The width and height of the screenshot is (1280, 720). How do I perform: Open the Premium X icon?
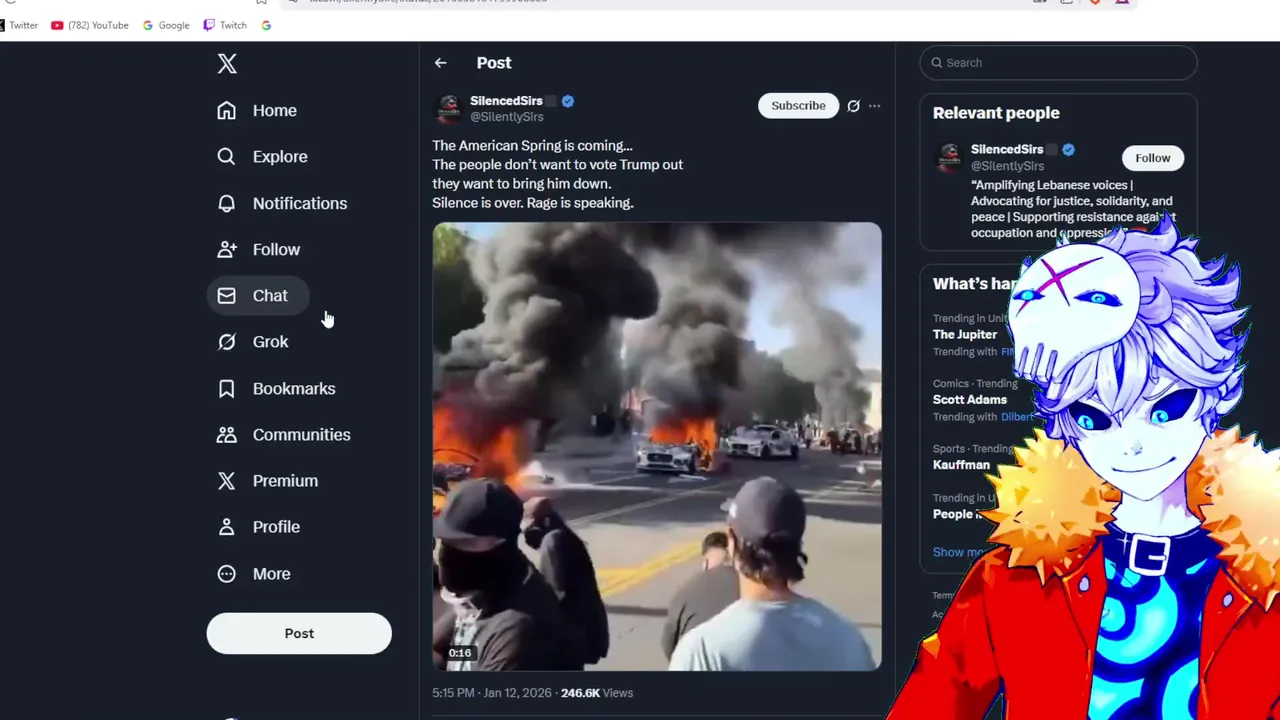tap(227, 481)
